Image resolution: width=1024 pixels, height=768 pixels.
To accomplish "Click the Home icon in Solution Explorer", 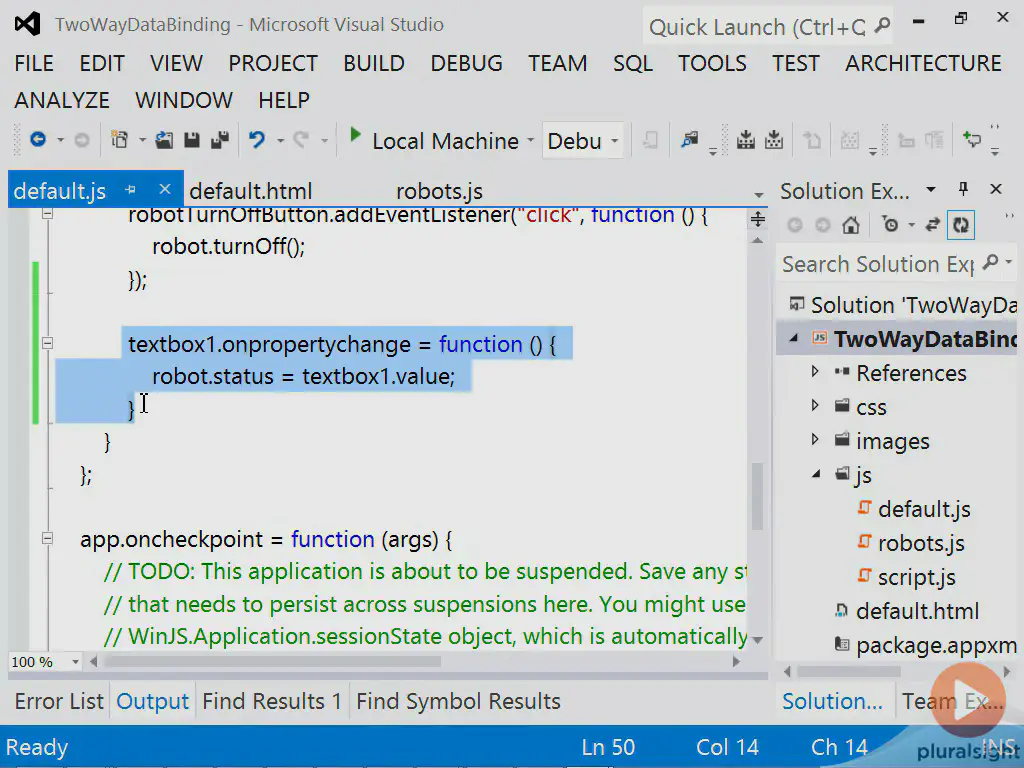I will 850,225.
